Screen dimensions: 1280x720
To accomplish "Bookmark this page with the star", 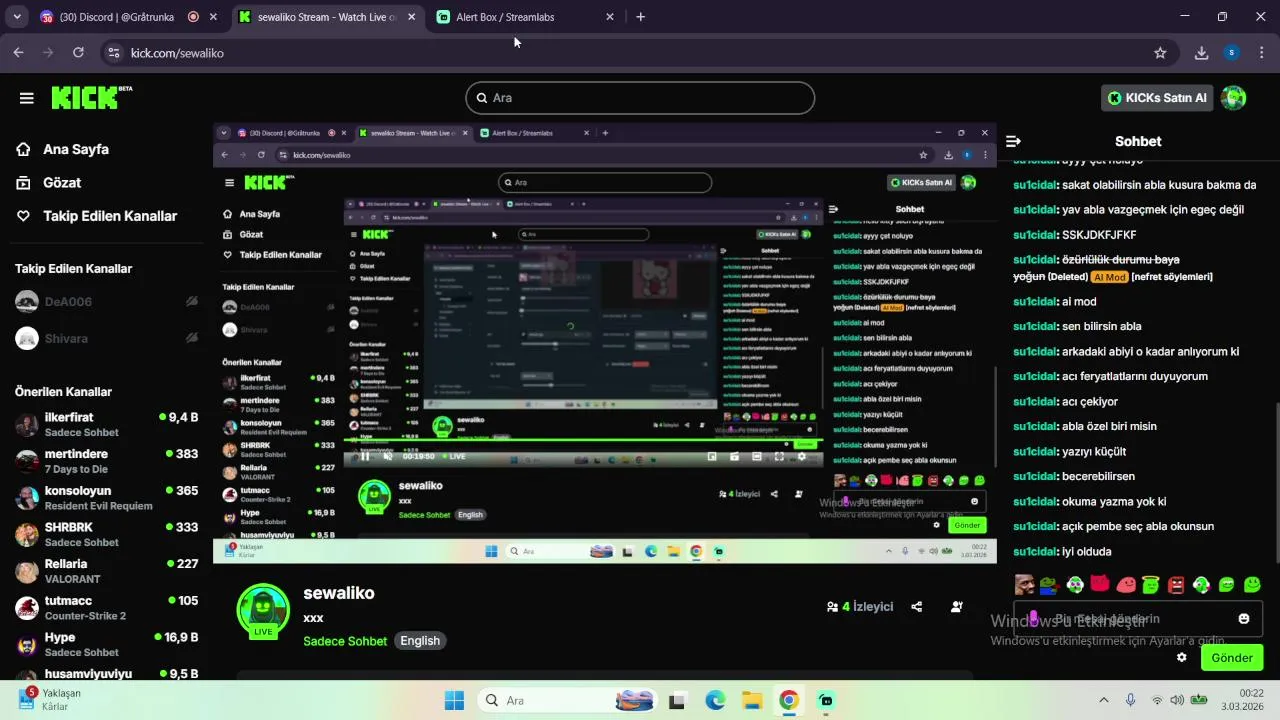I will [1160, 53].
